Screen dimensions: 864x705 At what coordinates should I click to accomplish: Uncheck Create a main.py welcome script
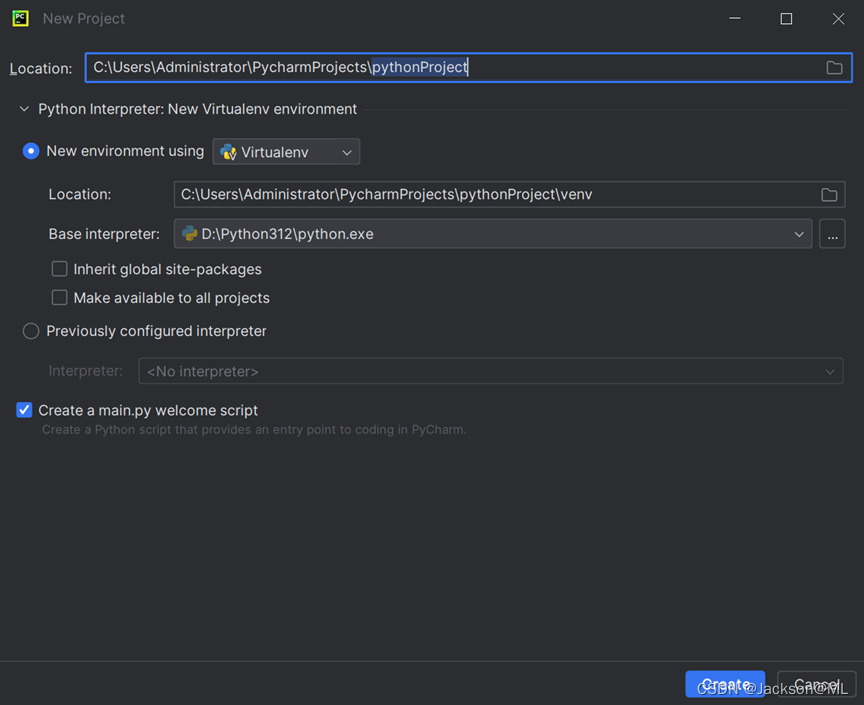(x=25, y=410)
